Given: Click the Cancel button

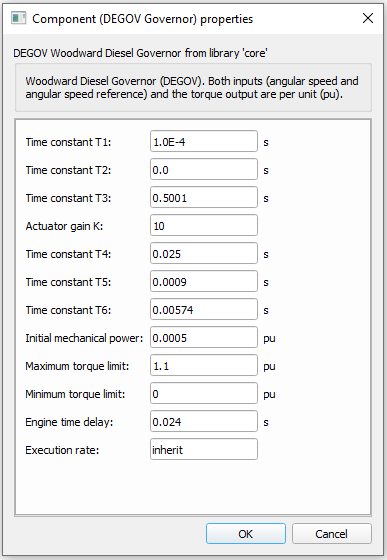Looking at the screenshot, I should pos(332,534).
